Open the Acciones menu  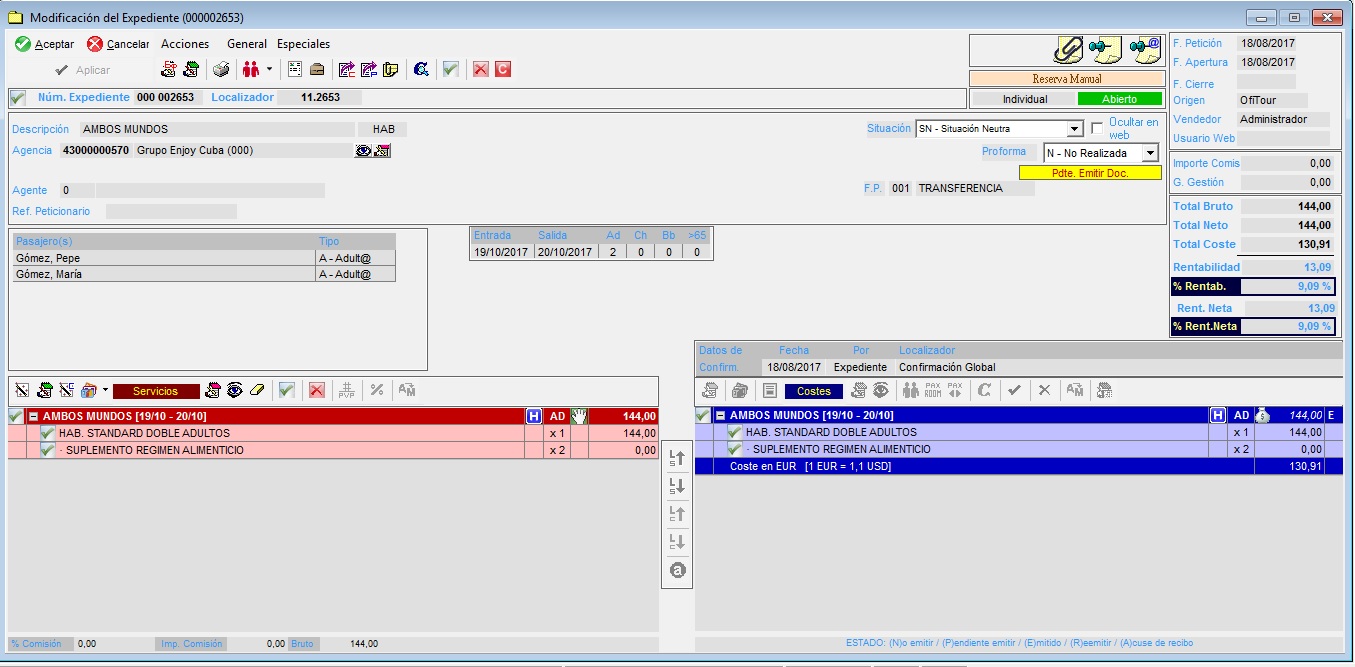(x=185, y=44)
